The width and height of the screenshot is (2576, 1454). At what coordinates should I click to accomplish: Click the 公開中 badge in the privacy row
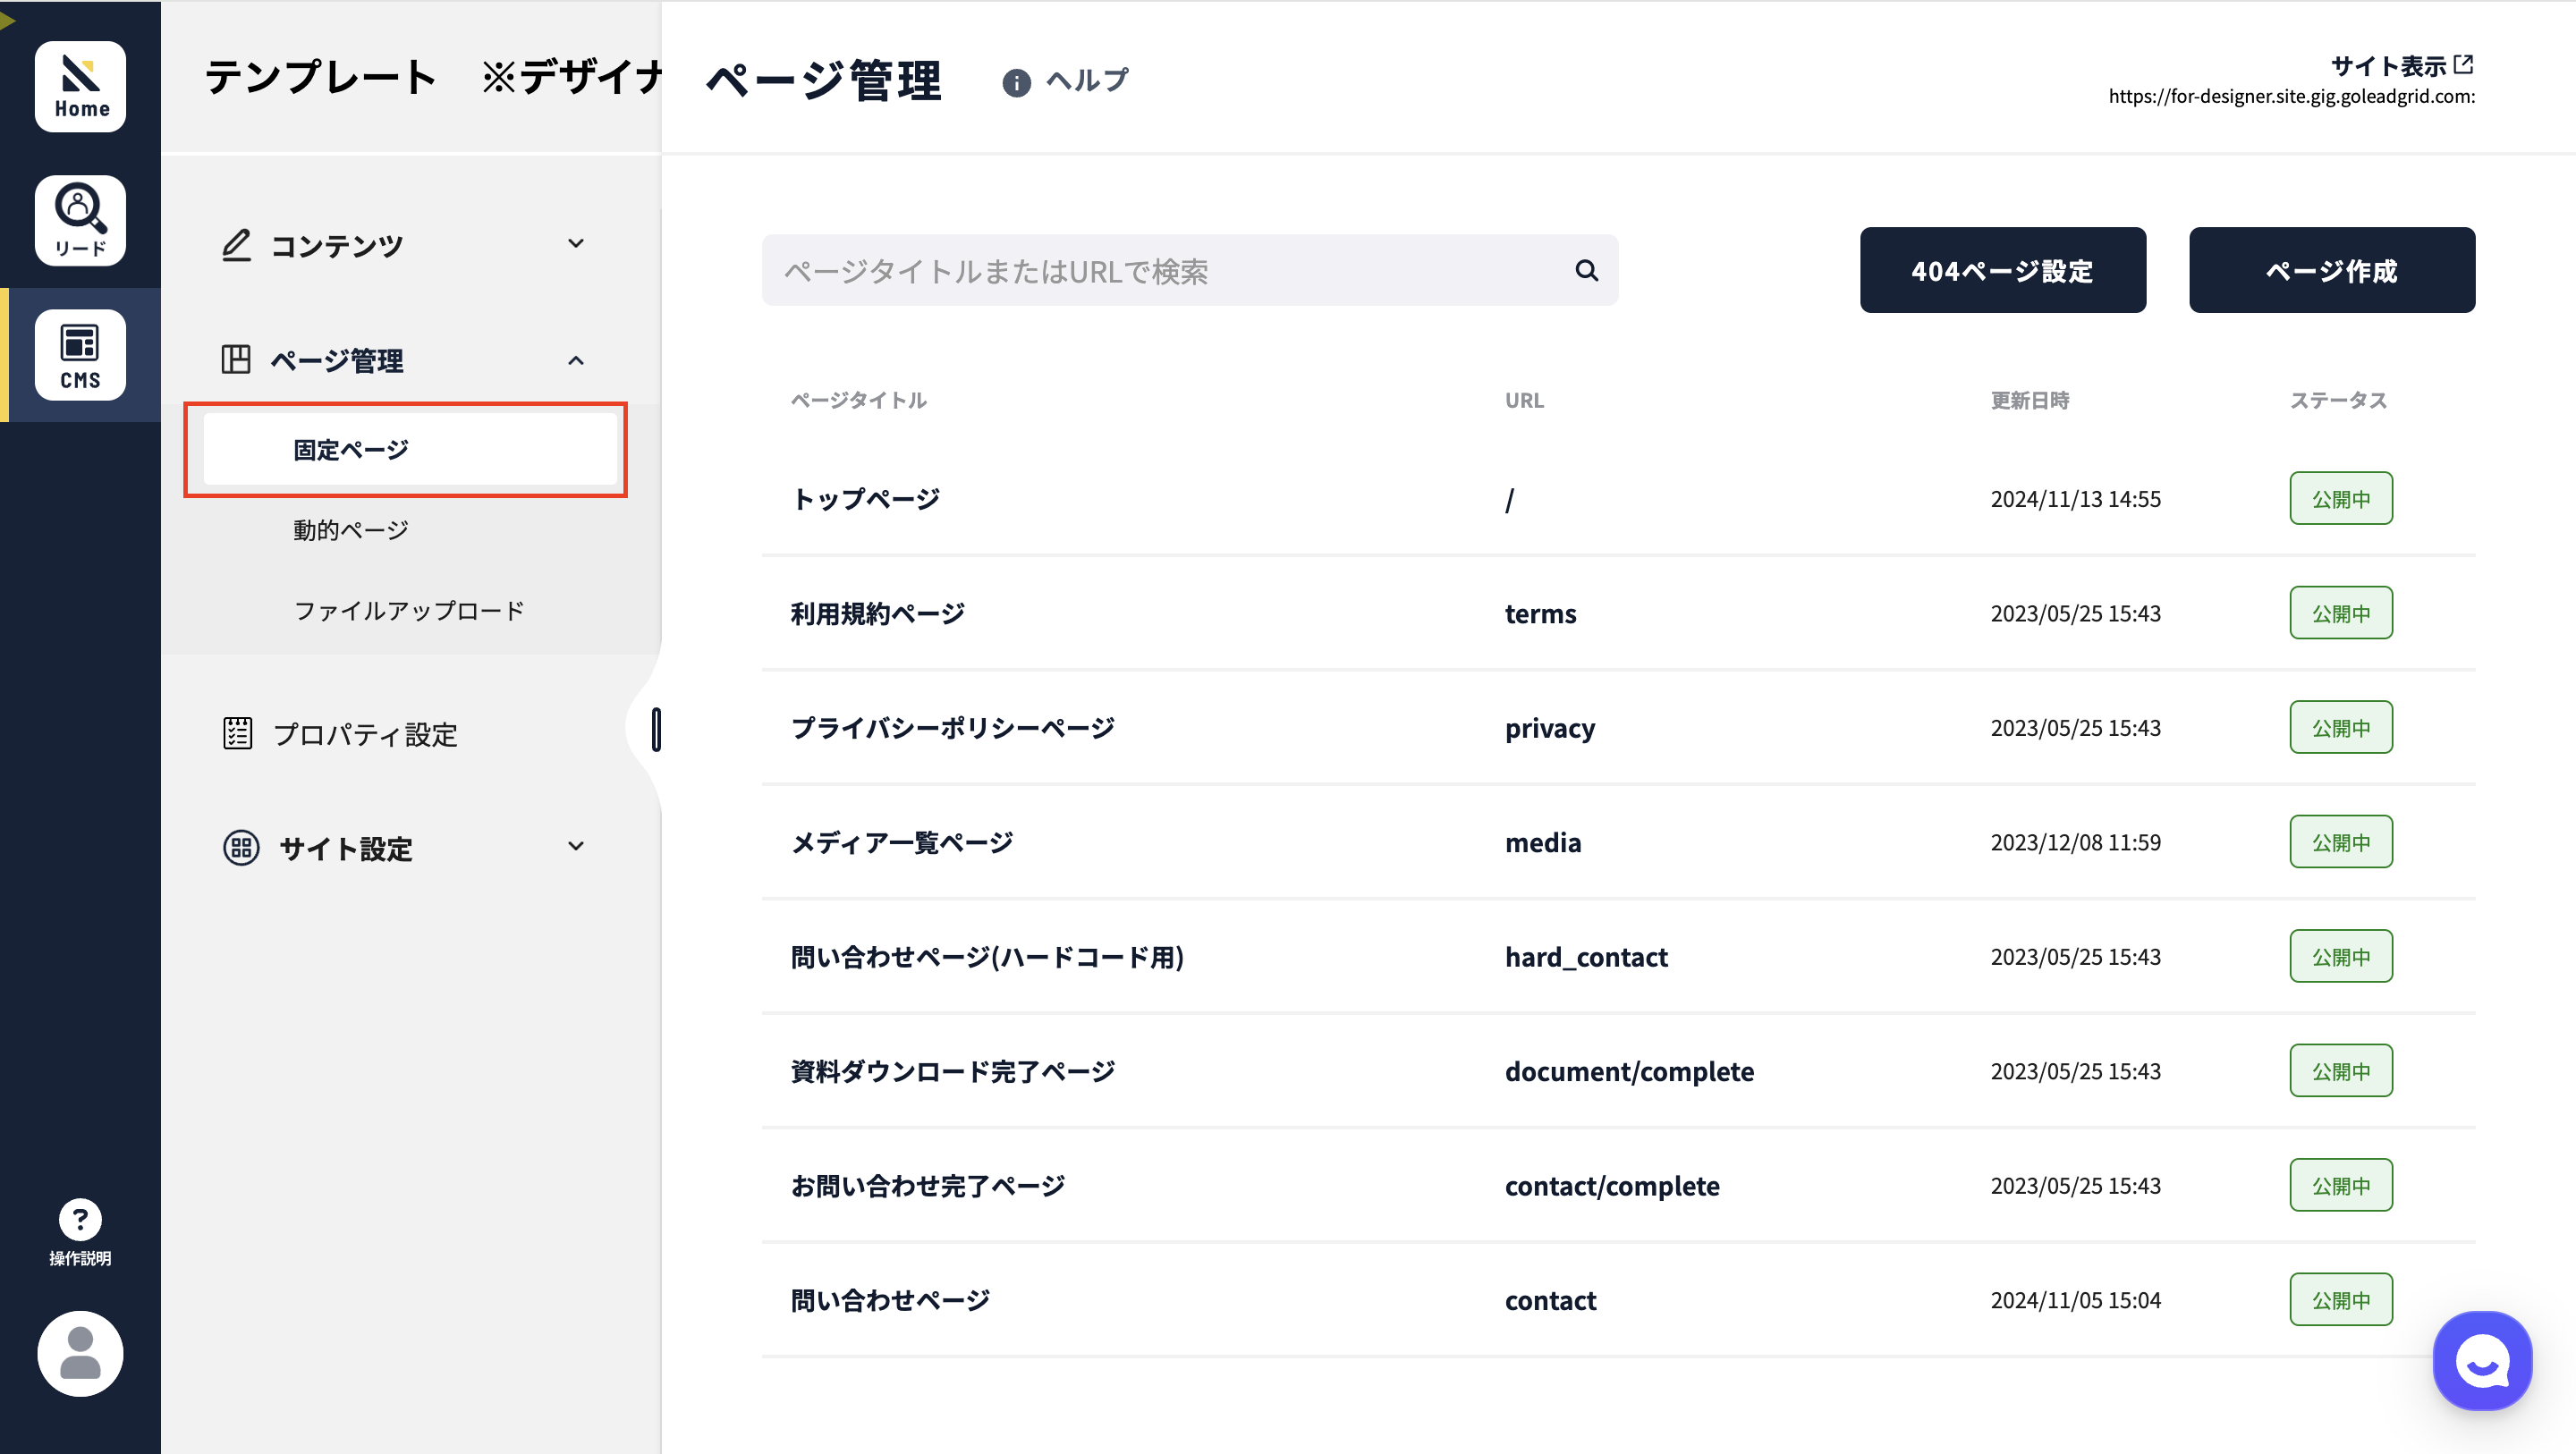[2341, 728]
